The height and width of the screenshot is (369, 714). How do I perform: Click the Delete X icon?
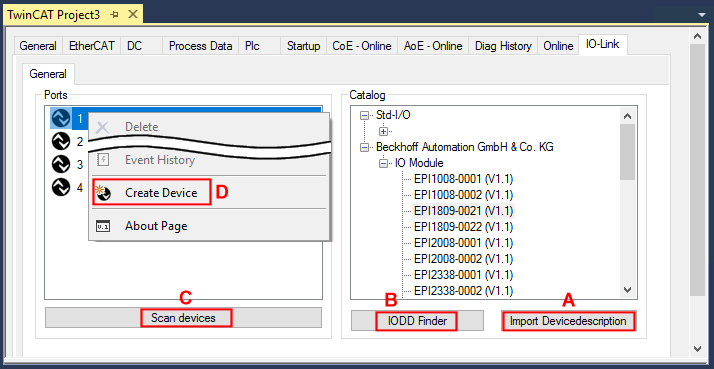click(x=103, y=127)
